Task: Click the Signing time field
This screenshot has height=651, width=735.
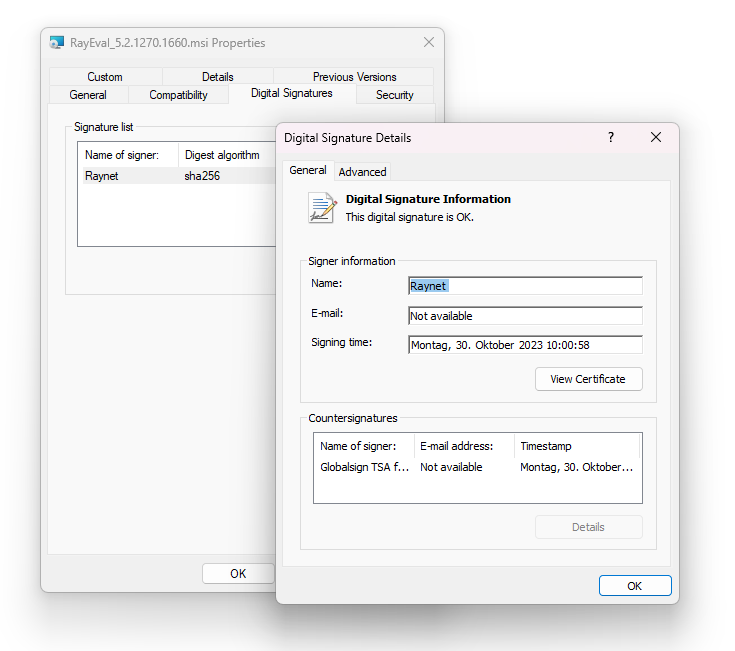Action: point(525,345)
